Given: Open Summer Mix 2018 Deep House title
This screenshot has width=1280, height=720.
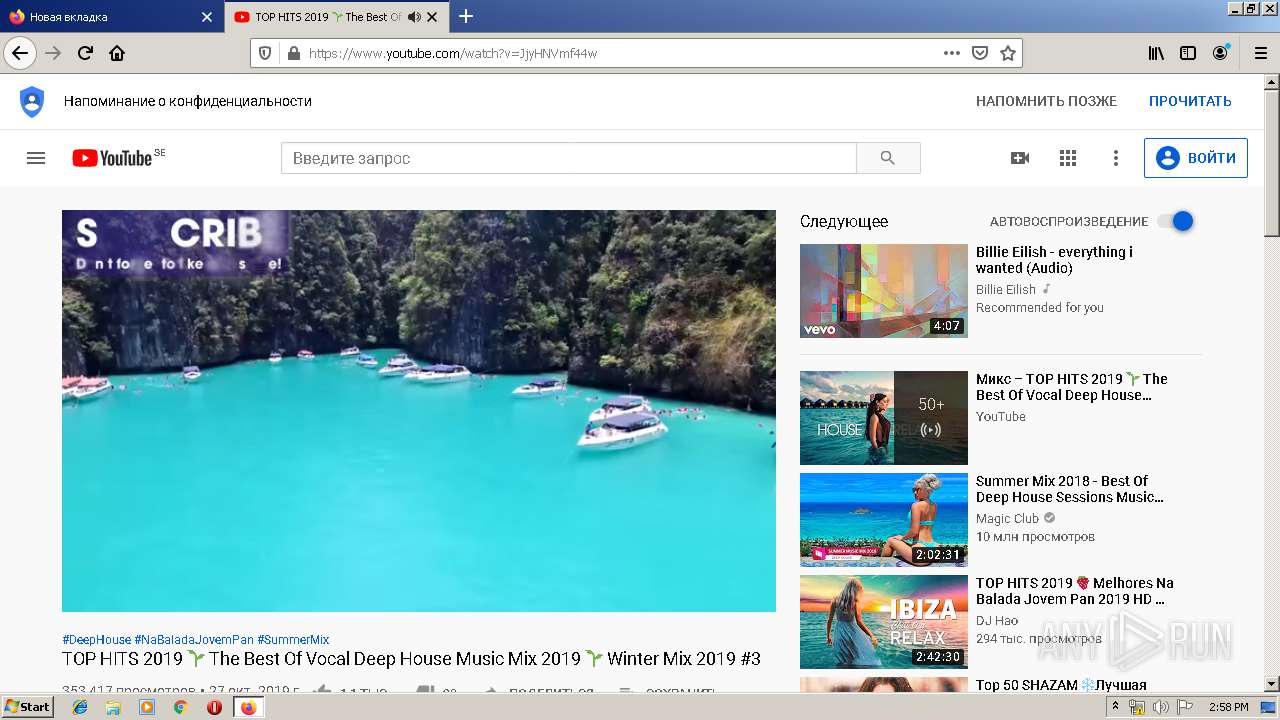Looking at the screenshot, I should coord(1070,489).
